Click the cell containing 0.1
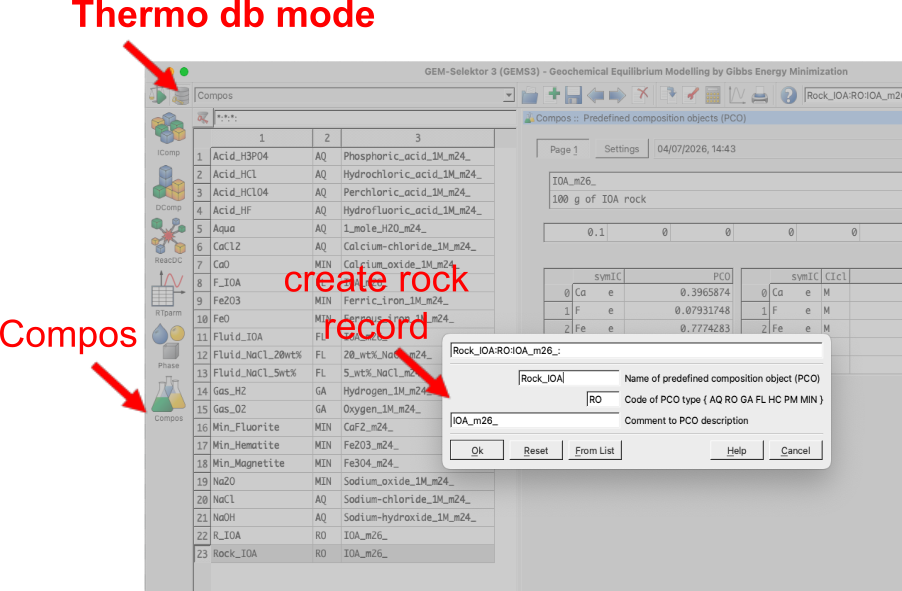Image resolution: width=902 pixels, height=591 pixels. pos(575,232)
